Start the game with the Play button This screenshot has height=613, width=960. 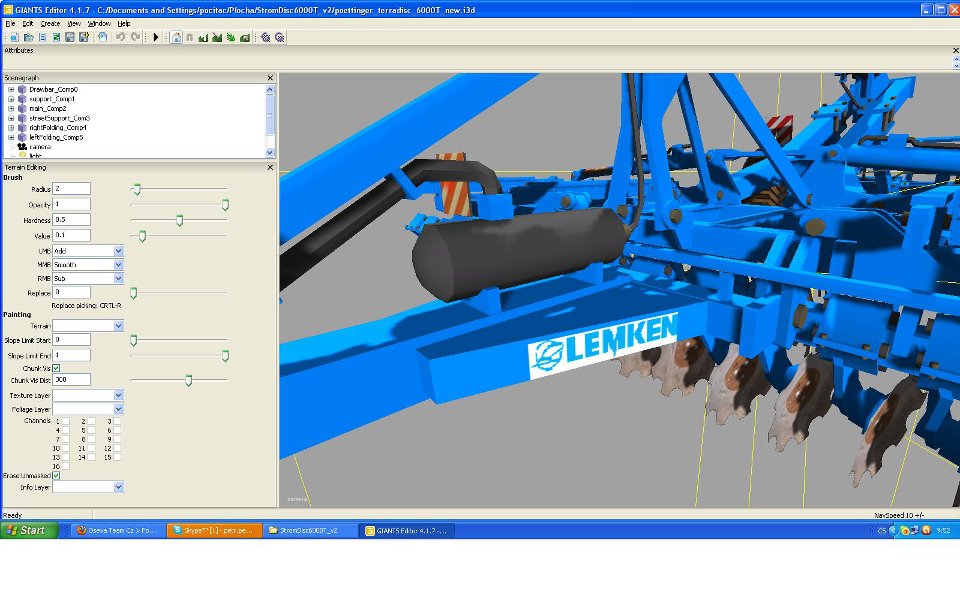pos(156,37)
